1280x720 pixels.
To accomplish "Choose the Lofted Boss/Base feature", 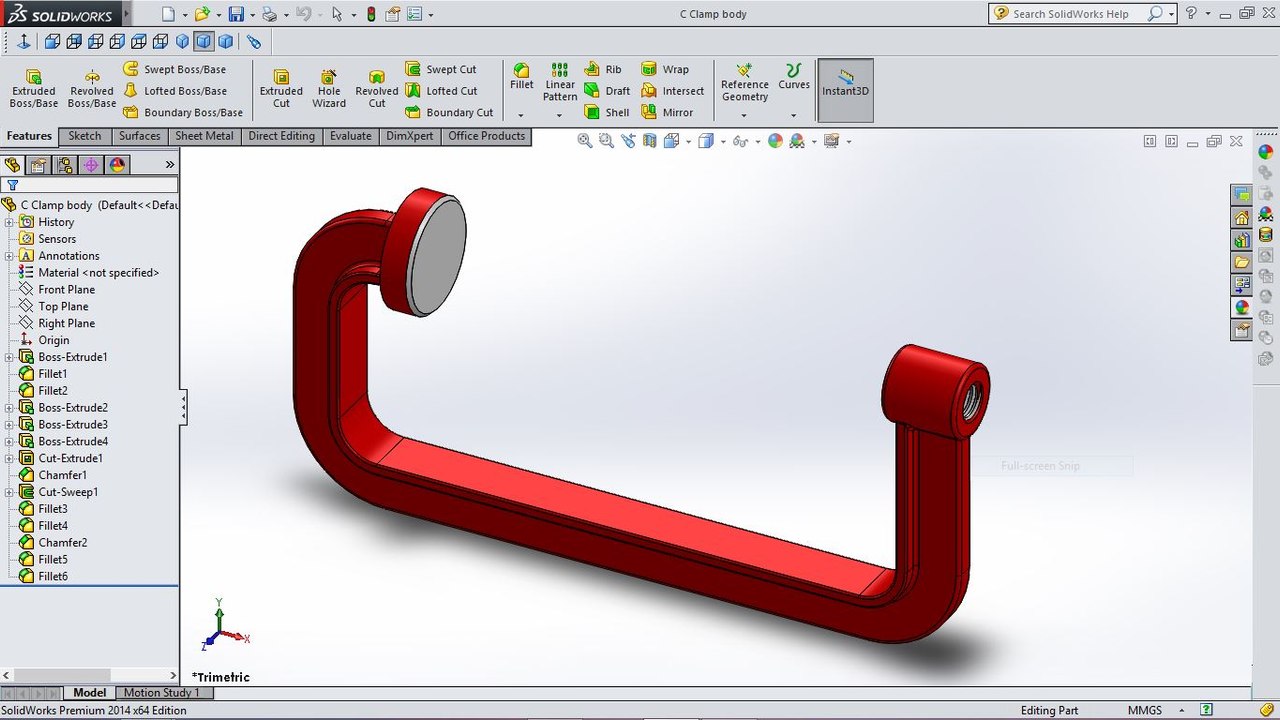I will click(175, 91).
